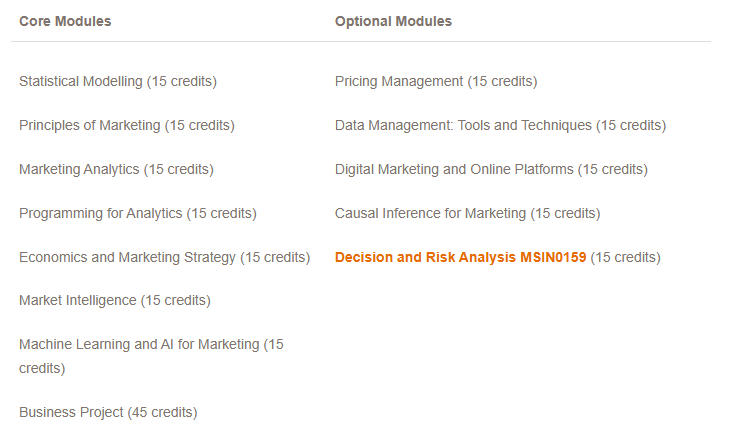Image resolution: width=731 pixels, height=440 pixels.
Task: Click the Optional Modules column header
Action: 393,21
